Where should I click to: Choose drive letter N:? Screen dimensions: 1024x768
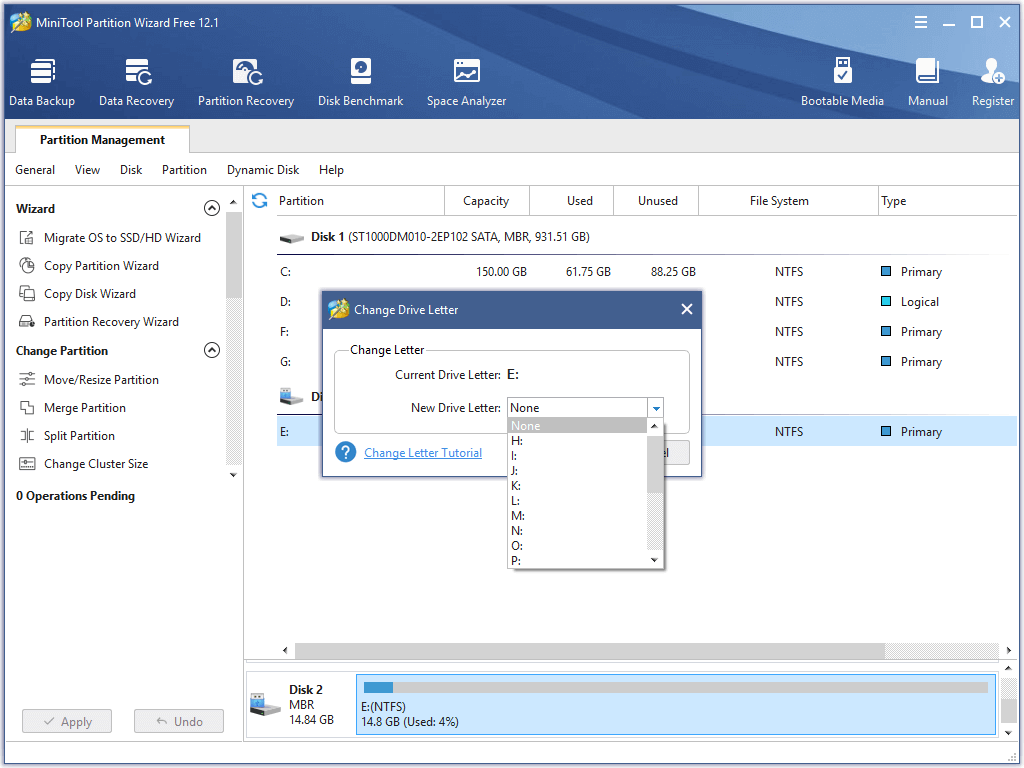pyautogui.click(x=577, y=531)
